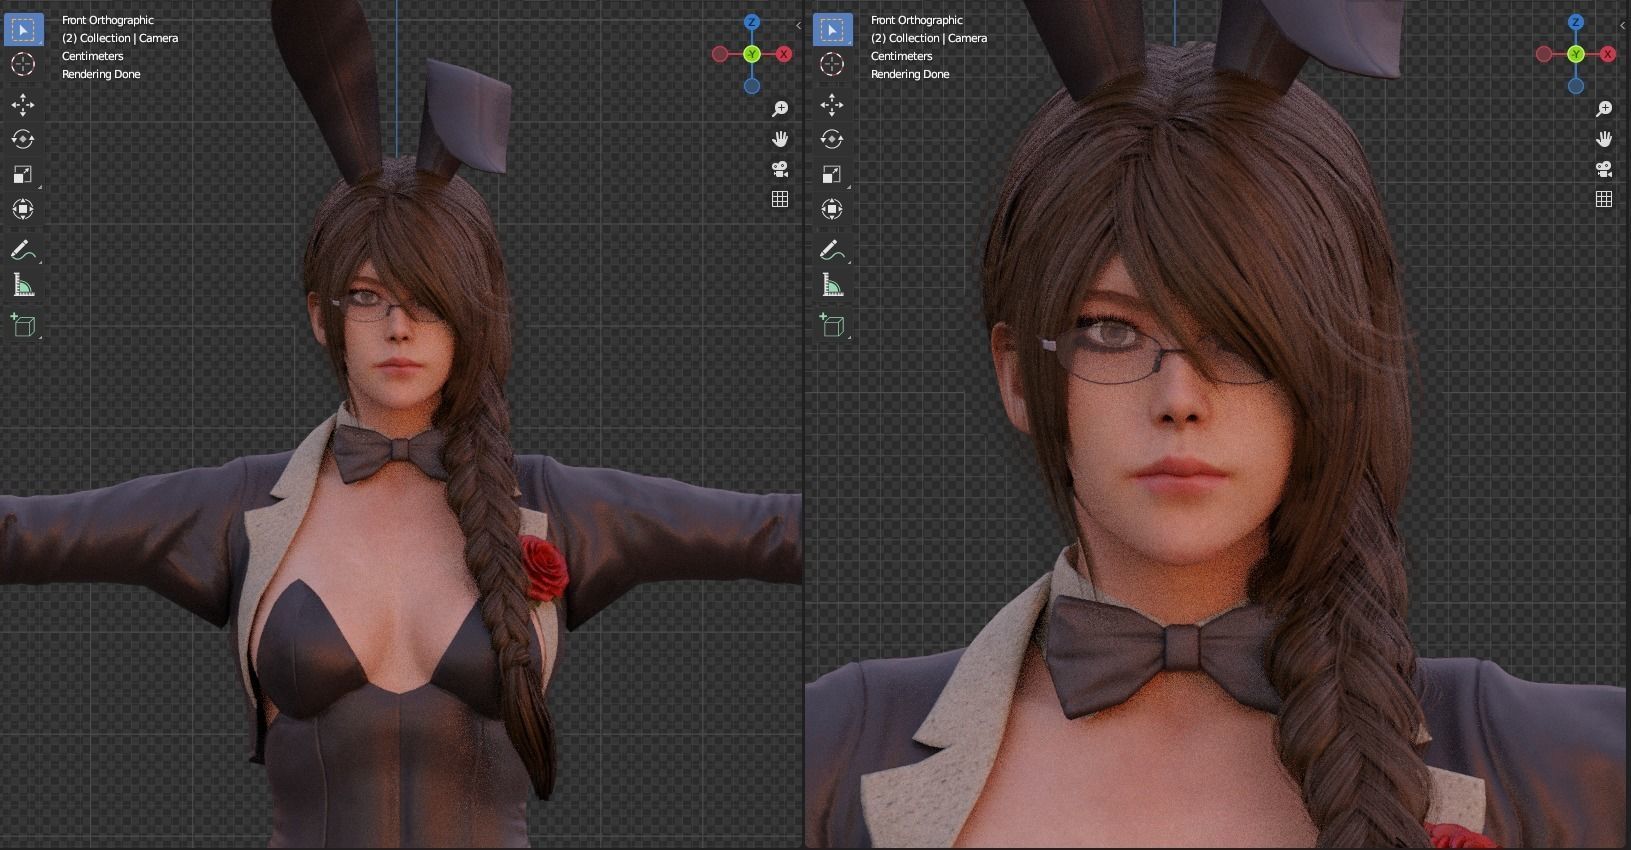Screen dimensions: 1631x850
Task: Pick the Rotate tool in left viewport
Action: [22, 139]
